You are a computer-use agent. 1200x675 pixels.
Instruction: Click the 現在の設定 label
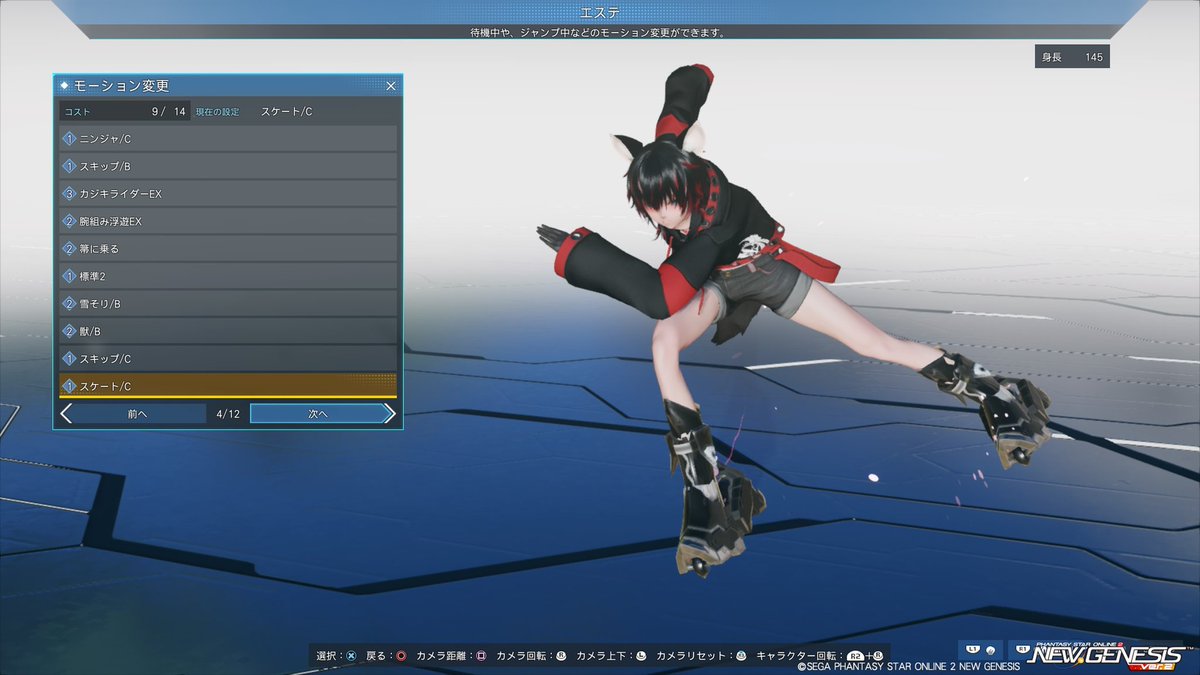(217, 112)
